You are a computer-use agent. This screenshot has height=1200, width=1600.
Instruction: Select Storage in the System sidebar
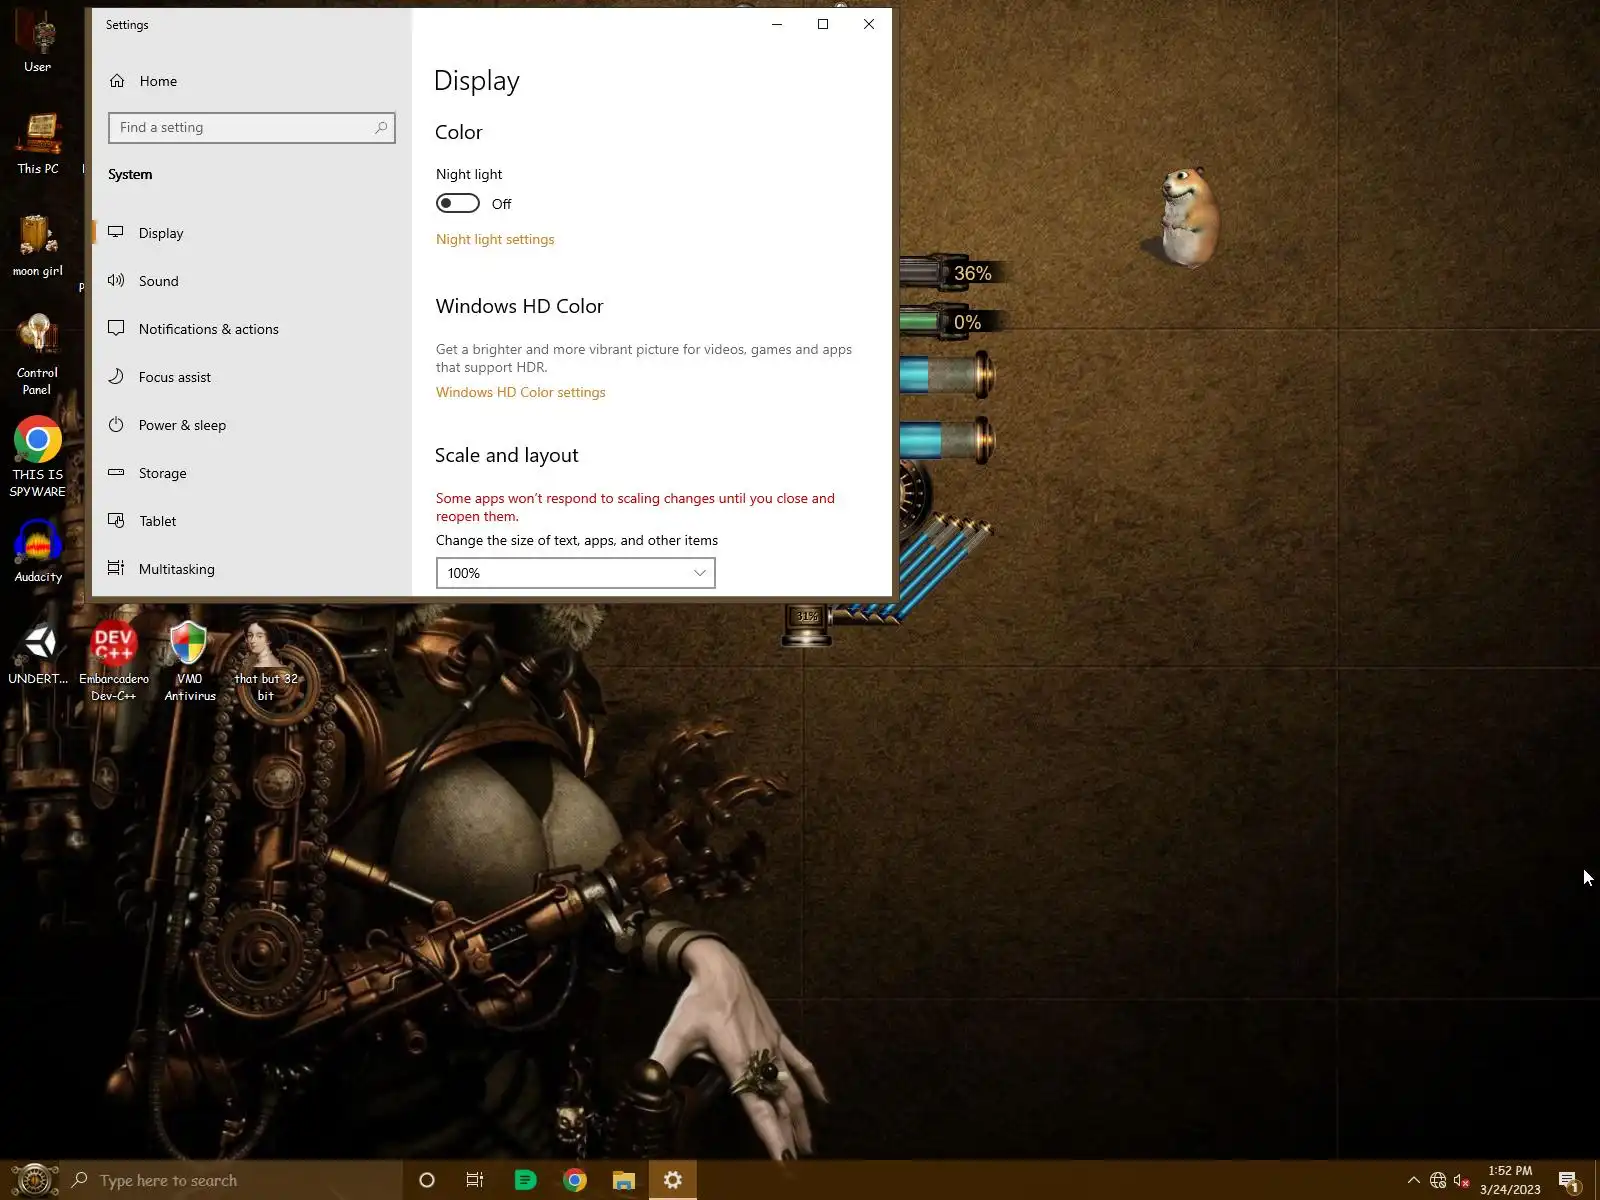tap(162, 473)
